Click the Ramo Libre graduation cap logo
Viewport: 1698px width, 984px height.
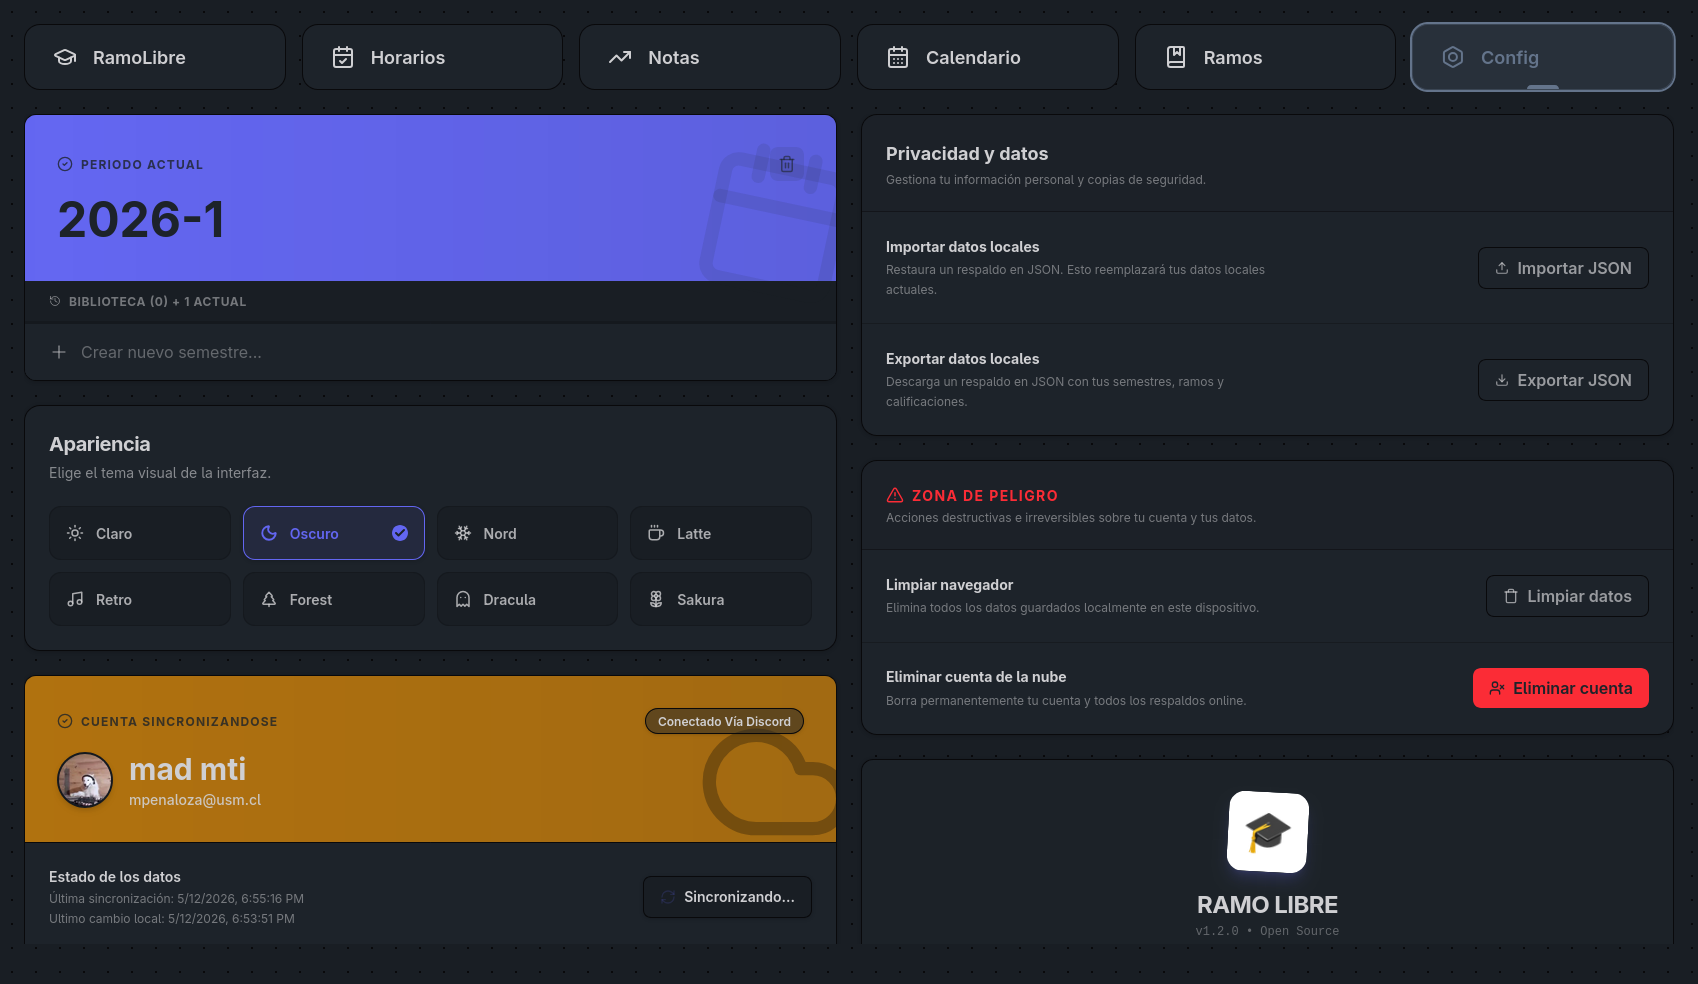tap(1268, 832)
